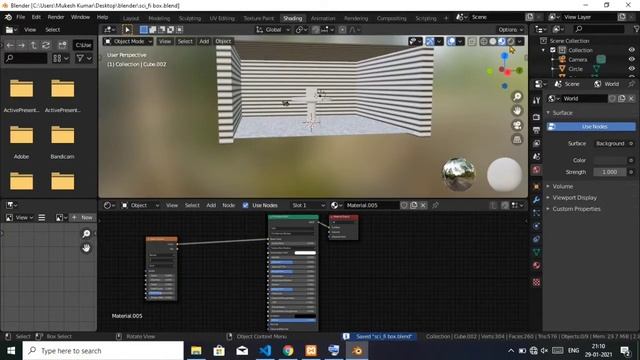The height and width of the screenshot is (360, 640).
Task: Click image editor pan hand icon
Action: pos(86,248)
